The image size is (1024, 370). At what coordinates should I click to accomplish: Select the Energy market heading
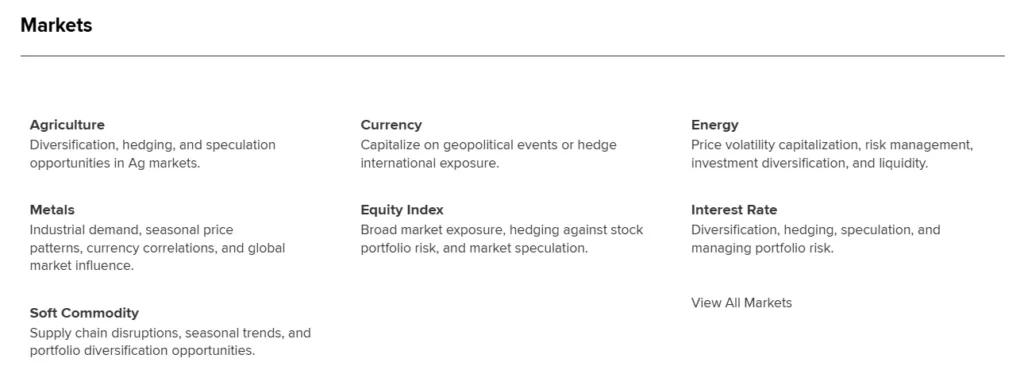coord(714,125)
